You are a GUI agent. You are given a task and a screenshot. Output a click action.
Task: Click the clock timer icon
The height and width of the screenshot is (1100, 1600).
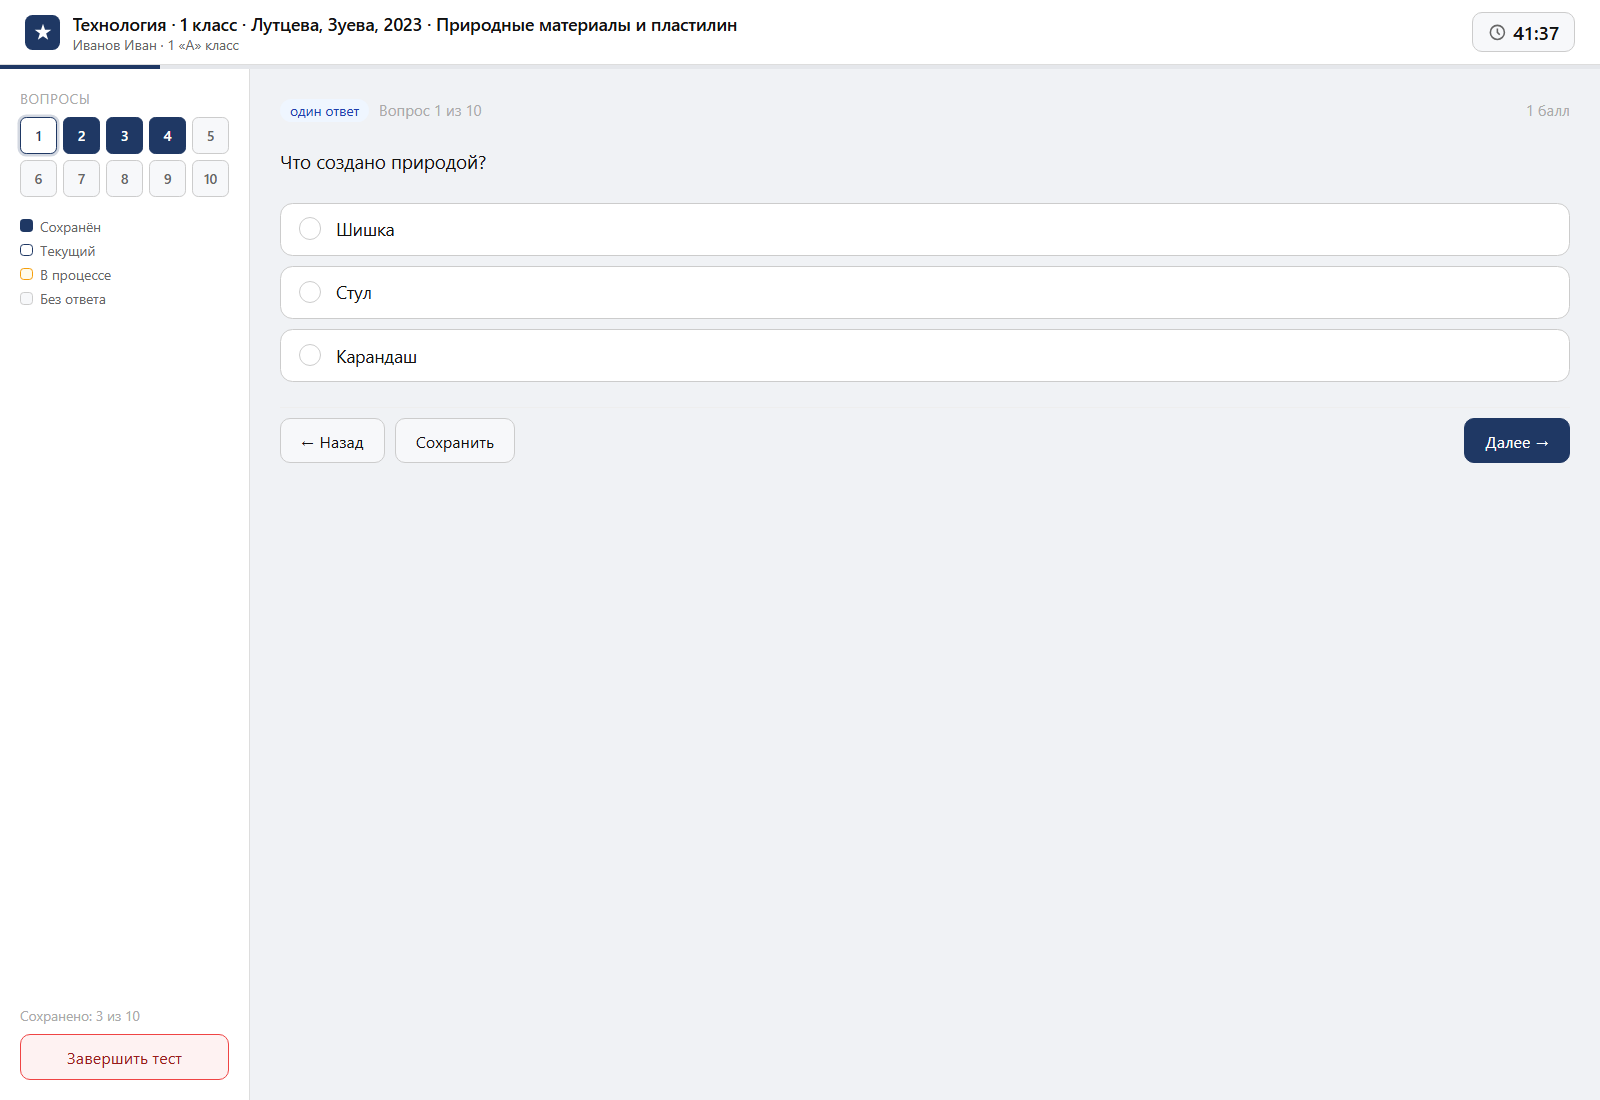[1497, 33]
